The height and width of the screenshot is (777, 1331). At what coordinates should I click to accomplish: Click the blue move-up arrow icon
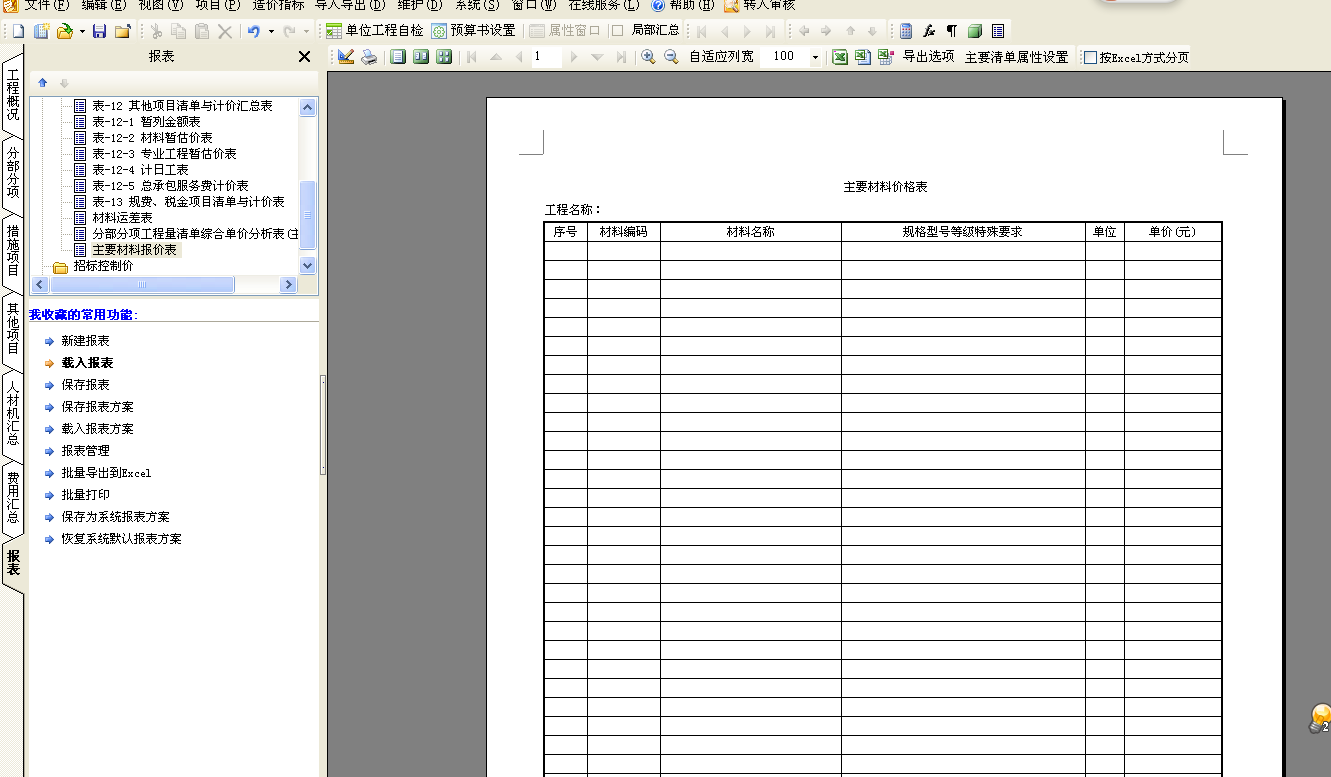pos(42,82)
